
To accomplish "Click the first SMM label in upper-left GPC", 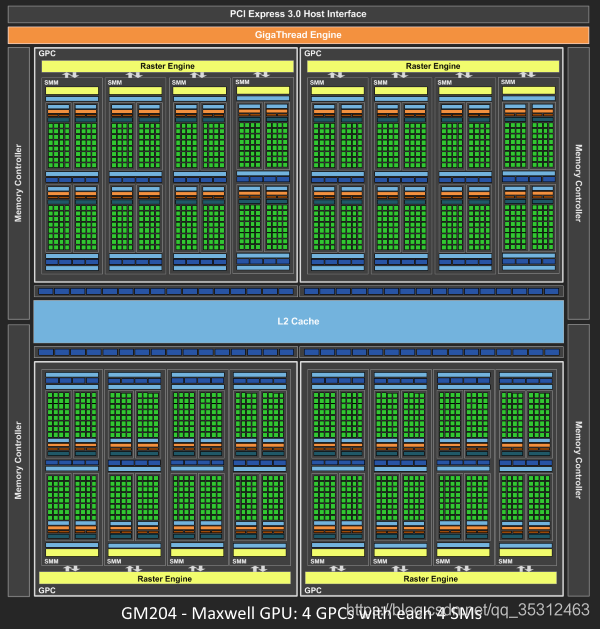I will click(x=51, y=83).
